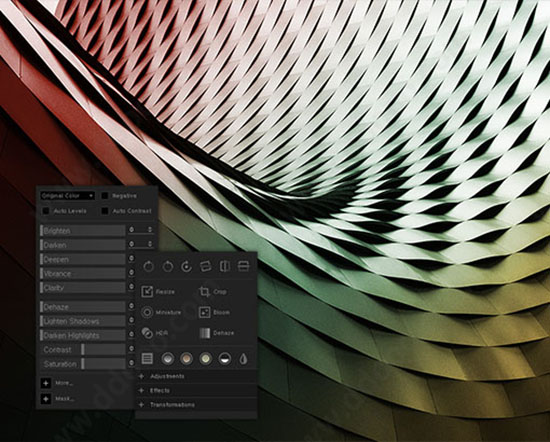Select the pale yellow circular filter preset
Image resolution: width=550 pixels, height=442 pixels.
(206, 359)
